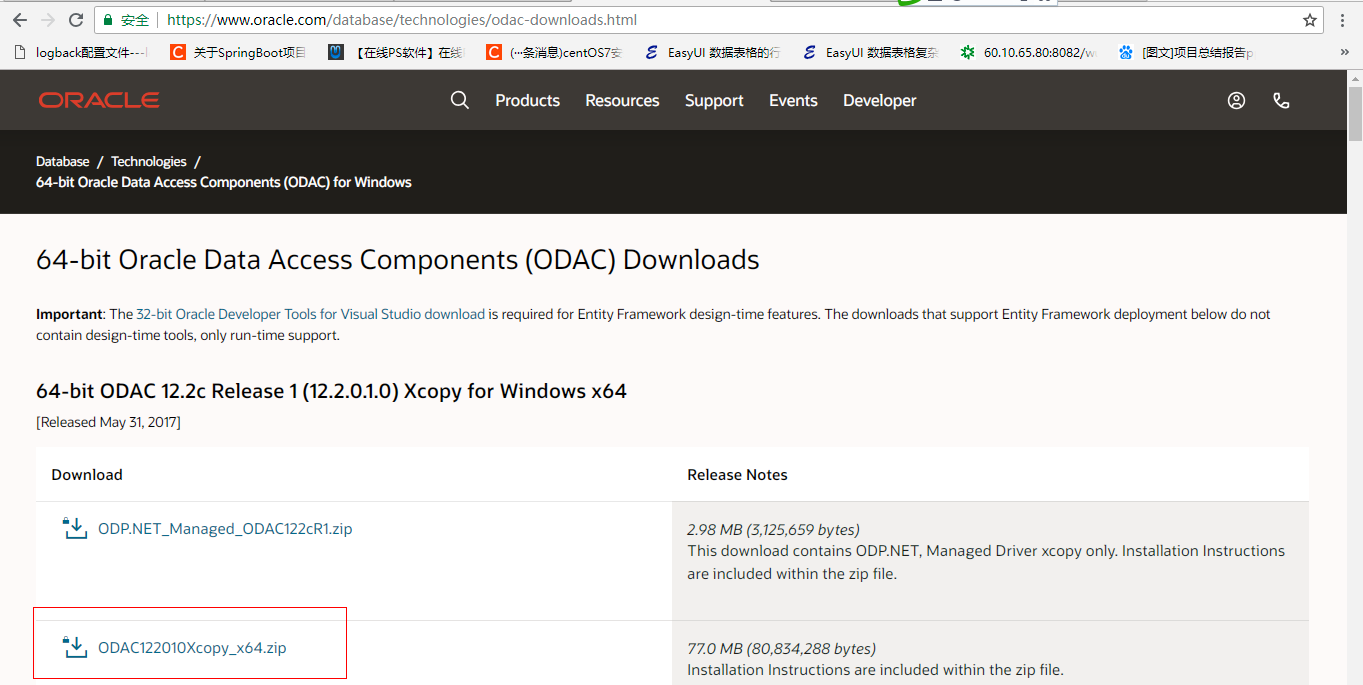Go back using the browser back arrow
Image resolution: width=1363 pixels, height=685 pixels.
click(19, 20)
